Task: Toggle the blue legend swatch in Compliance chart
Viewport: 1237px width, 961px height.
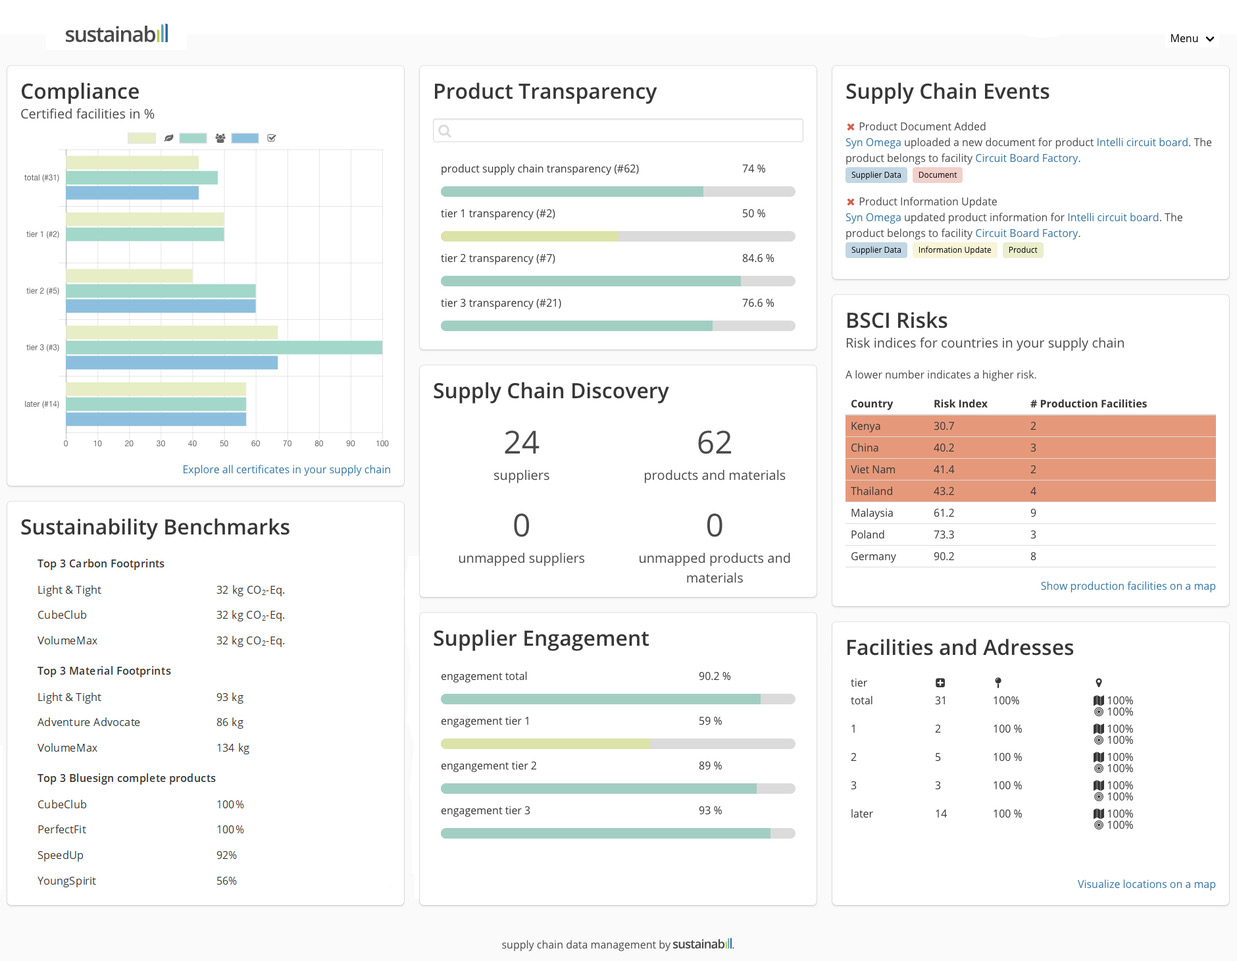Action: click(245, 138)
